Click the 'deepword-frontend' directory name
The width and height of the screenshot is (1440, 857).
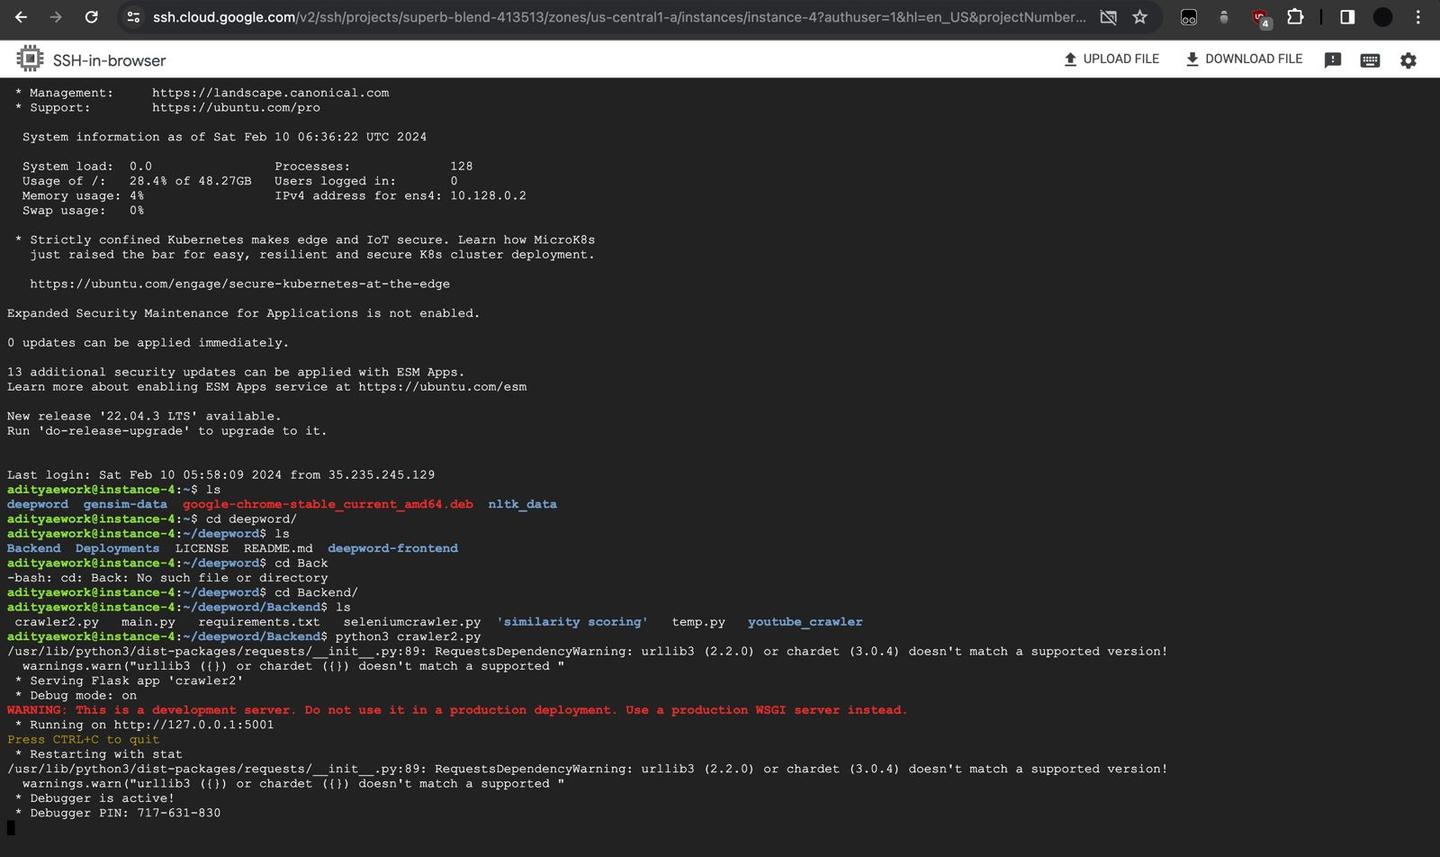coord(393,548)
